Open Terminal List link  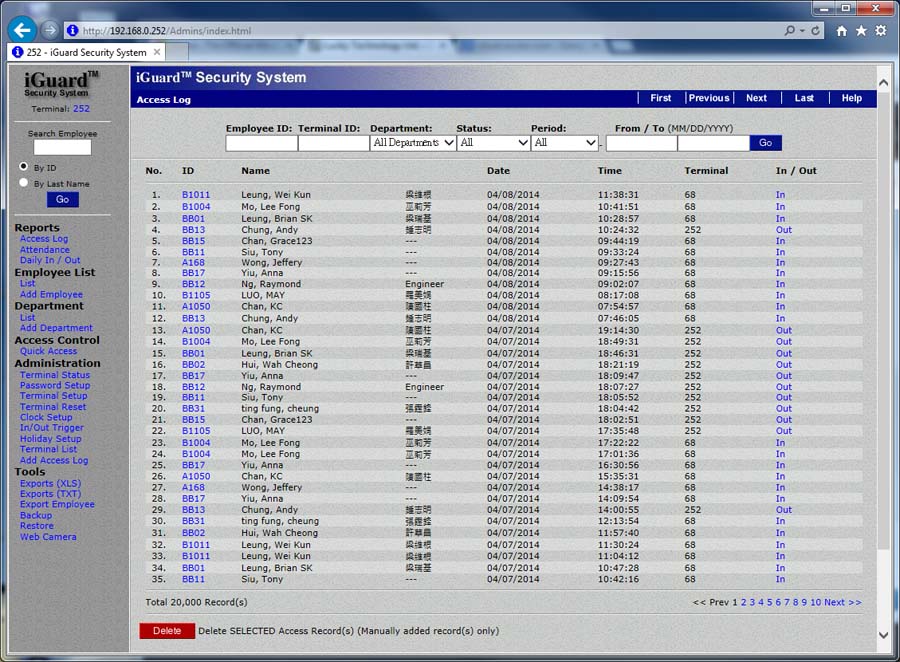point(48,449)
